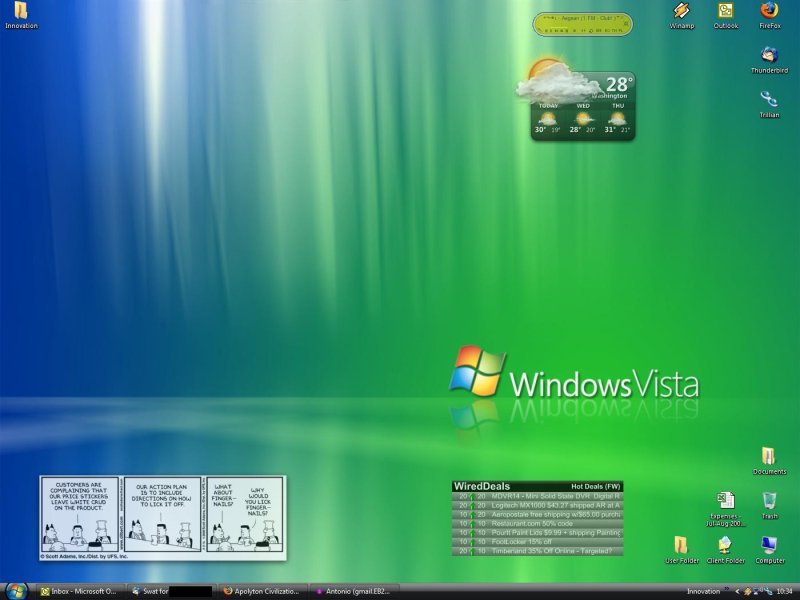Select the User Folder desktop icon
This screenshot has height=600, width=800.
coord(682,545)
